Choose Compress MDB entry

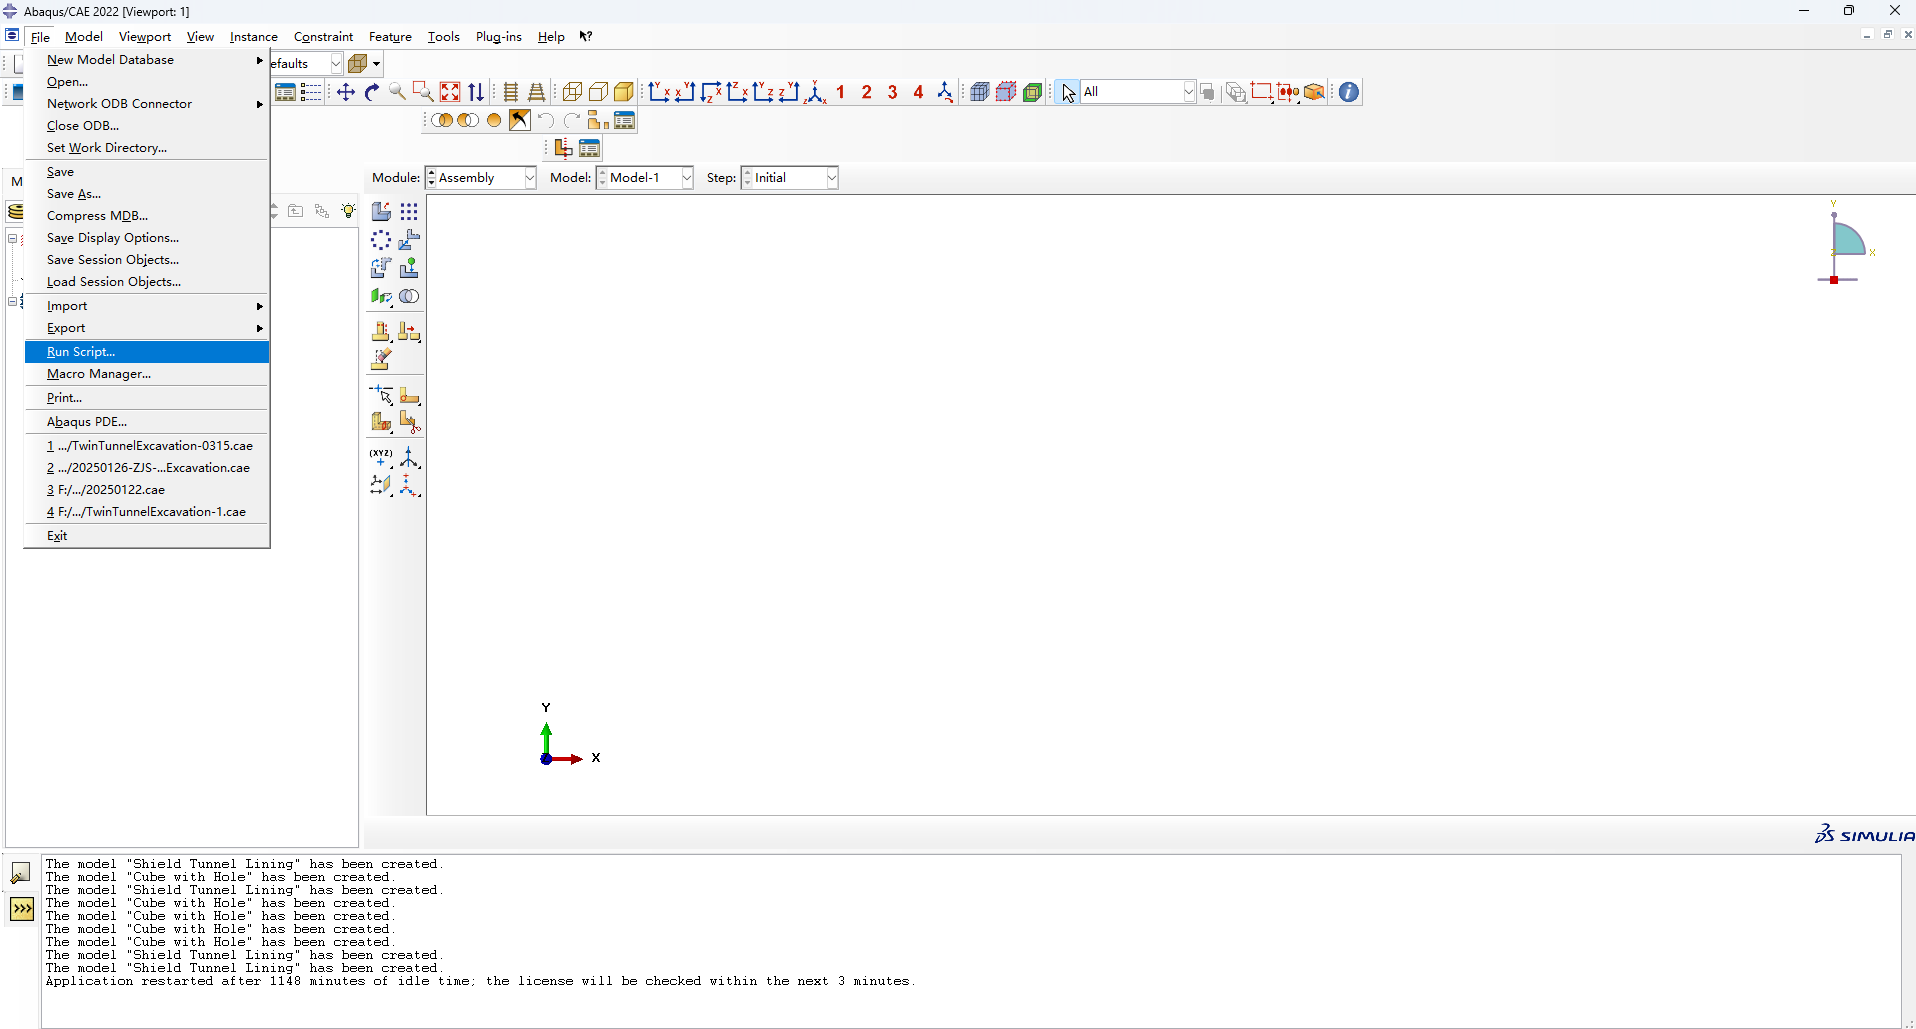[147, 216]
